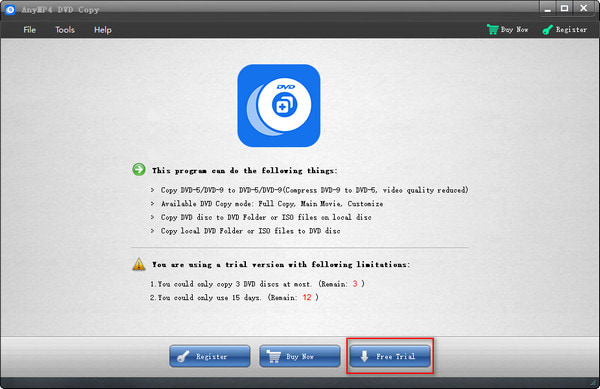Click 'This program can do the following things:' heading
The image size is (600, 389).
pyautogui.click(x=245, y=171)
